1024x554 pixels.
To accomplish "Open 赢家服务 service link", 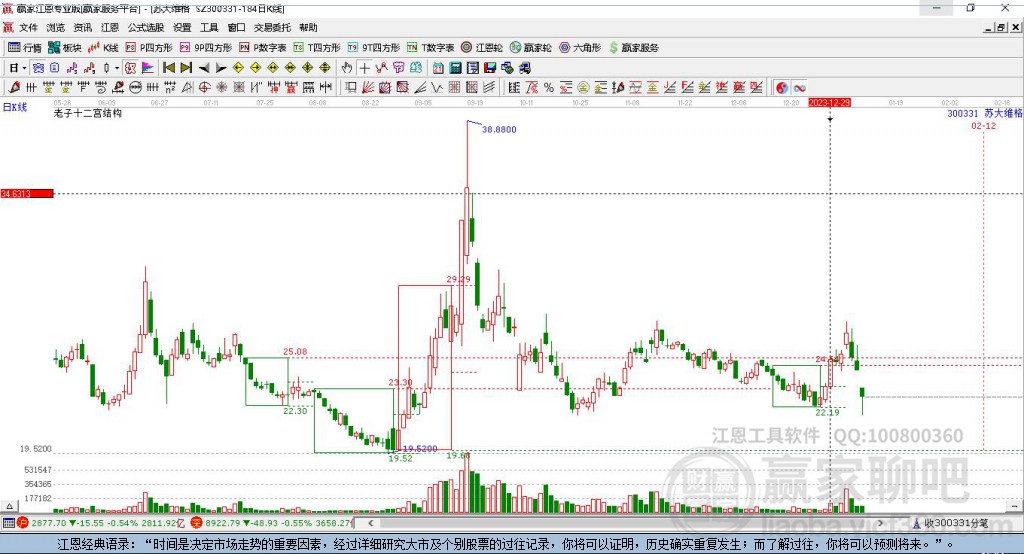I will [633, 48].
